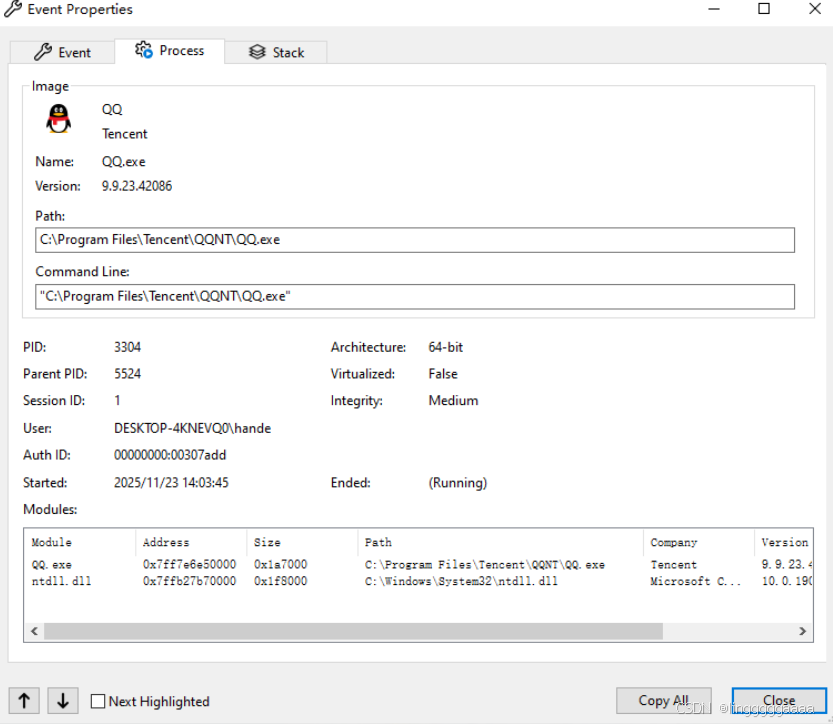Click the modules horizontal scrollbar thumb

pyautogui.click(x=353, y=631)
